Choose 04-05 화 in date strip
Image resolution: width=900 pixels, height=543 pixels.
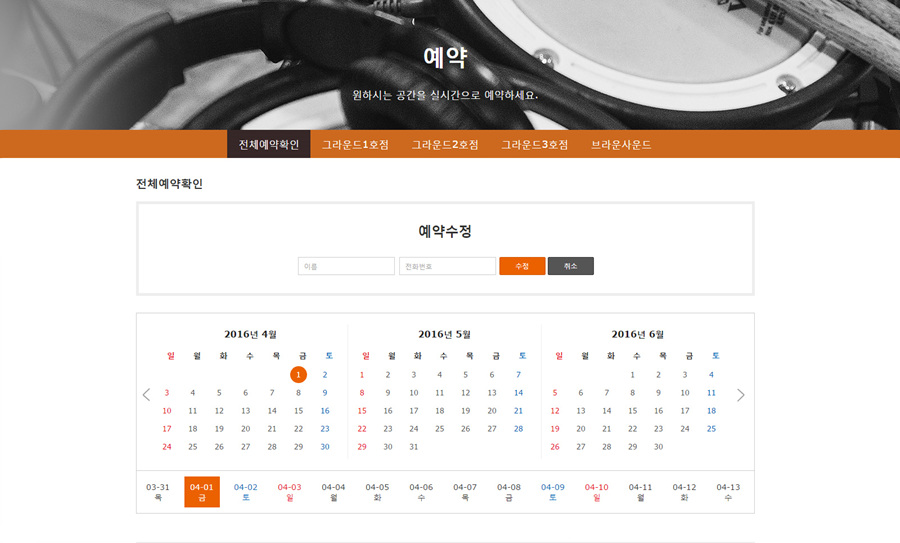point(377,492)
